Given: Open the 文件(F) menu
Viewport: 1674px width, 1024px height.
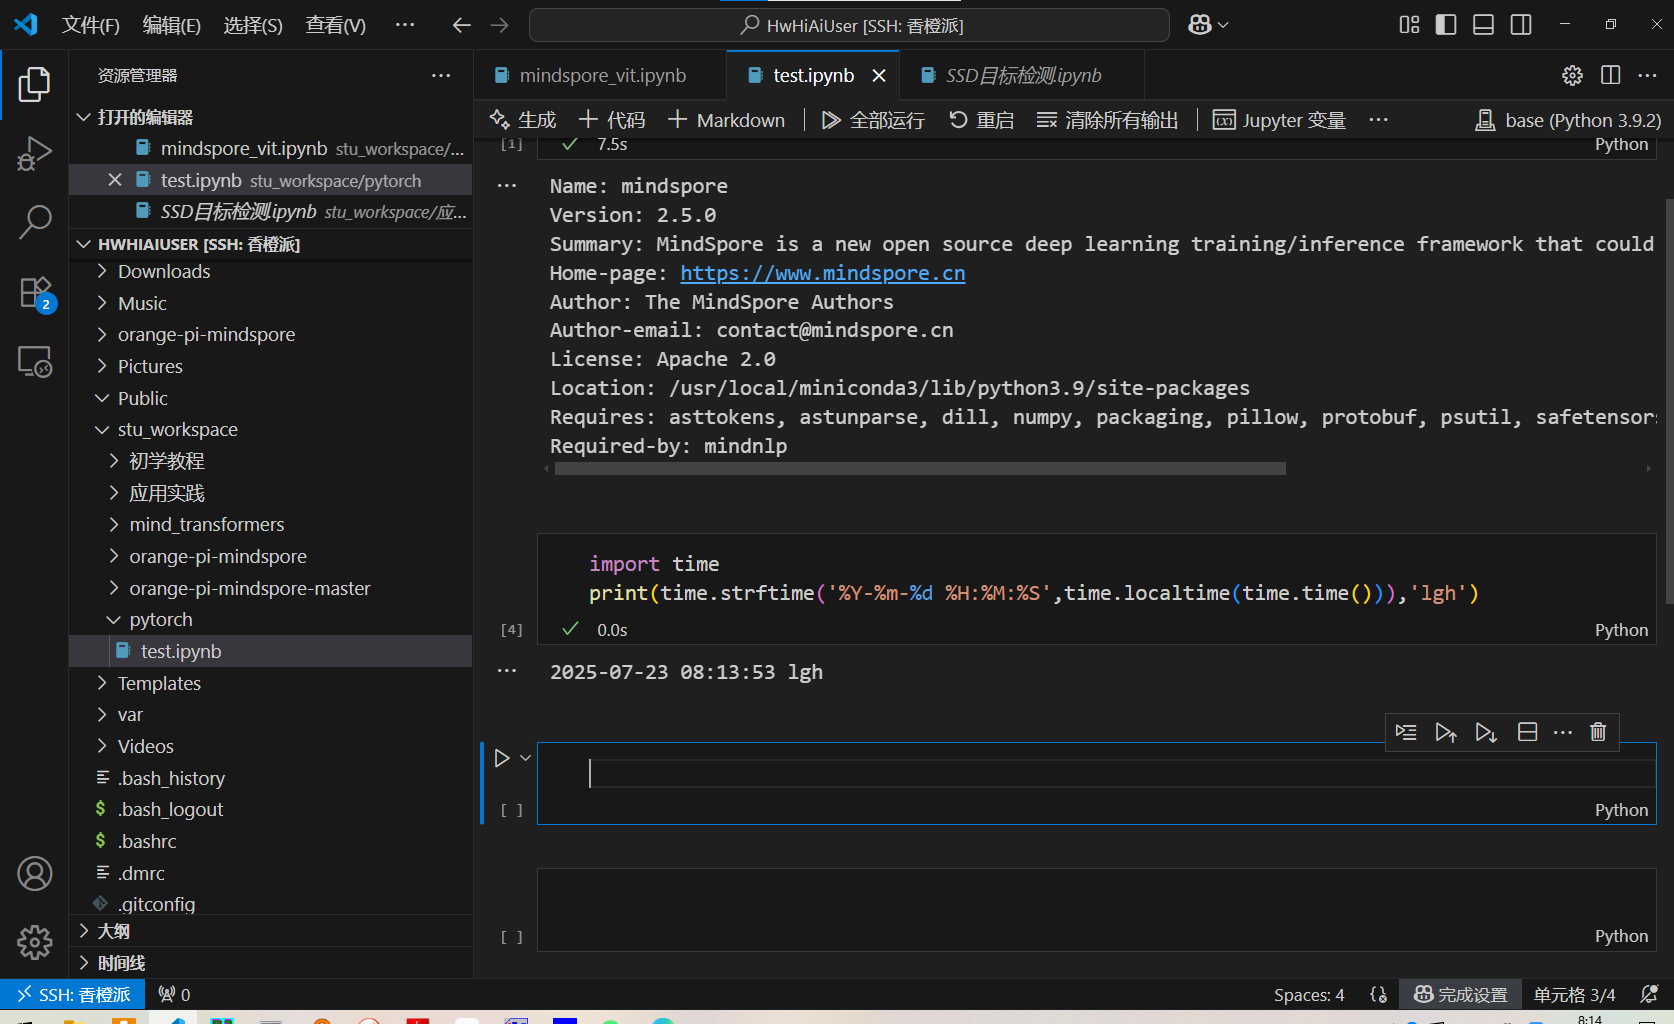Looking at the screenshot, I should [x=90, y=25].
